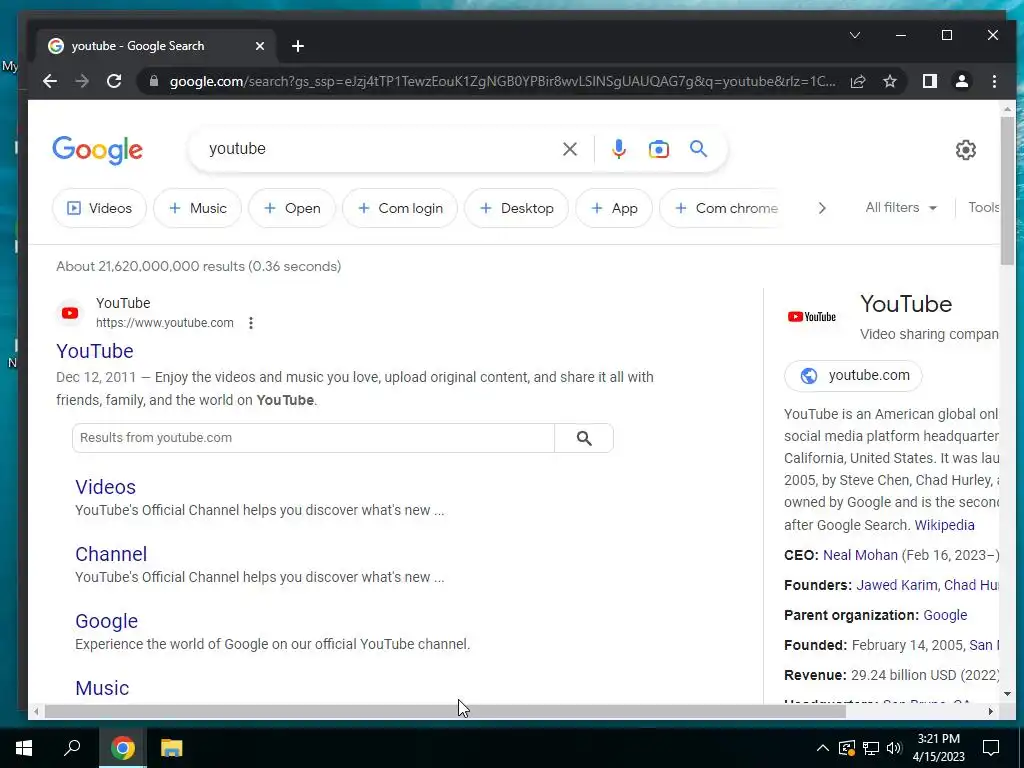1024x768 pixels.
Task: Open the Videos sitelink
Action: pos(105,487)
